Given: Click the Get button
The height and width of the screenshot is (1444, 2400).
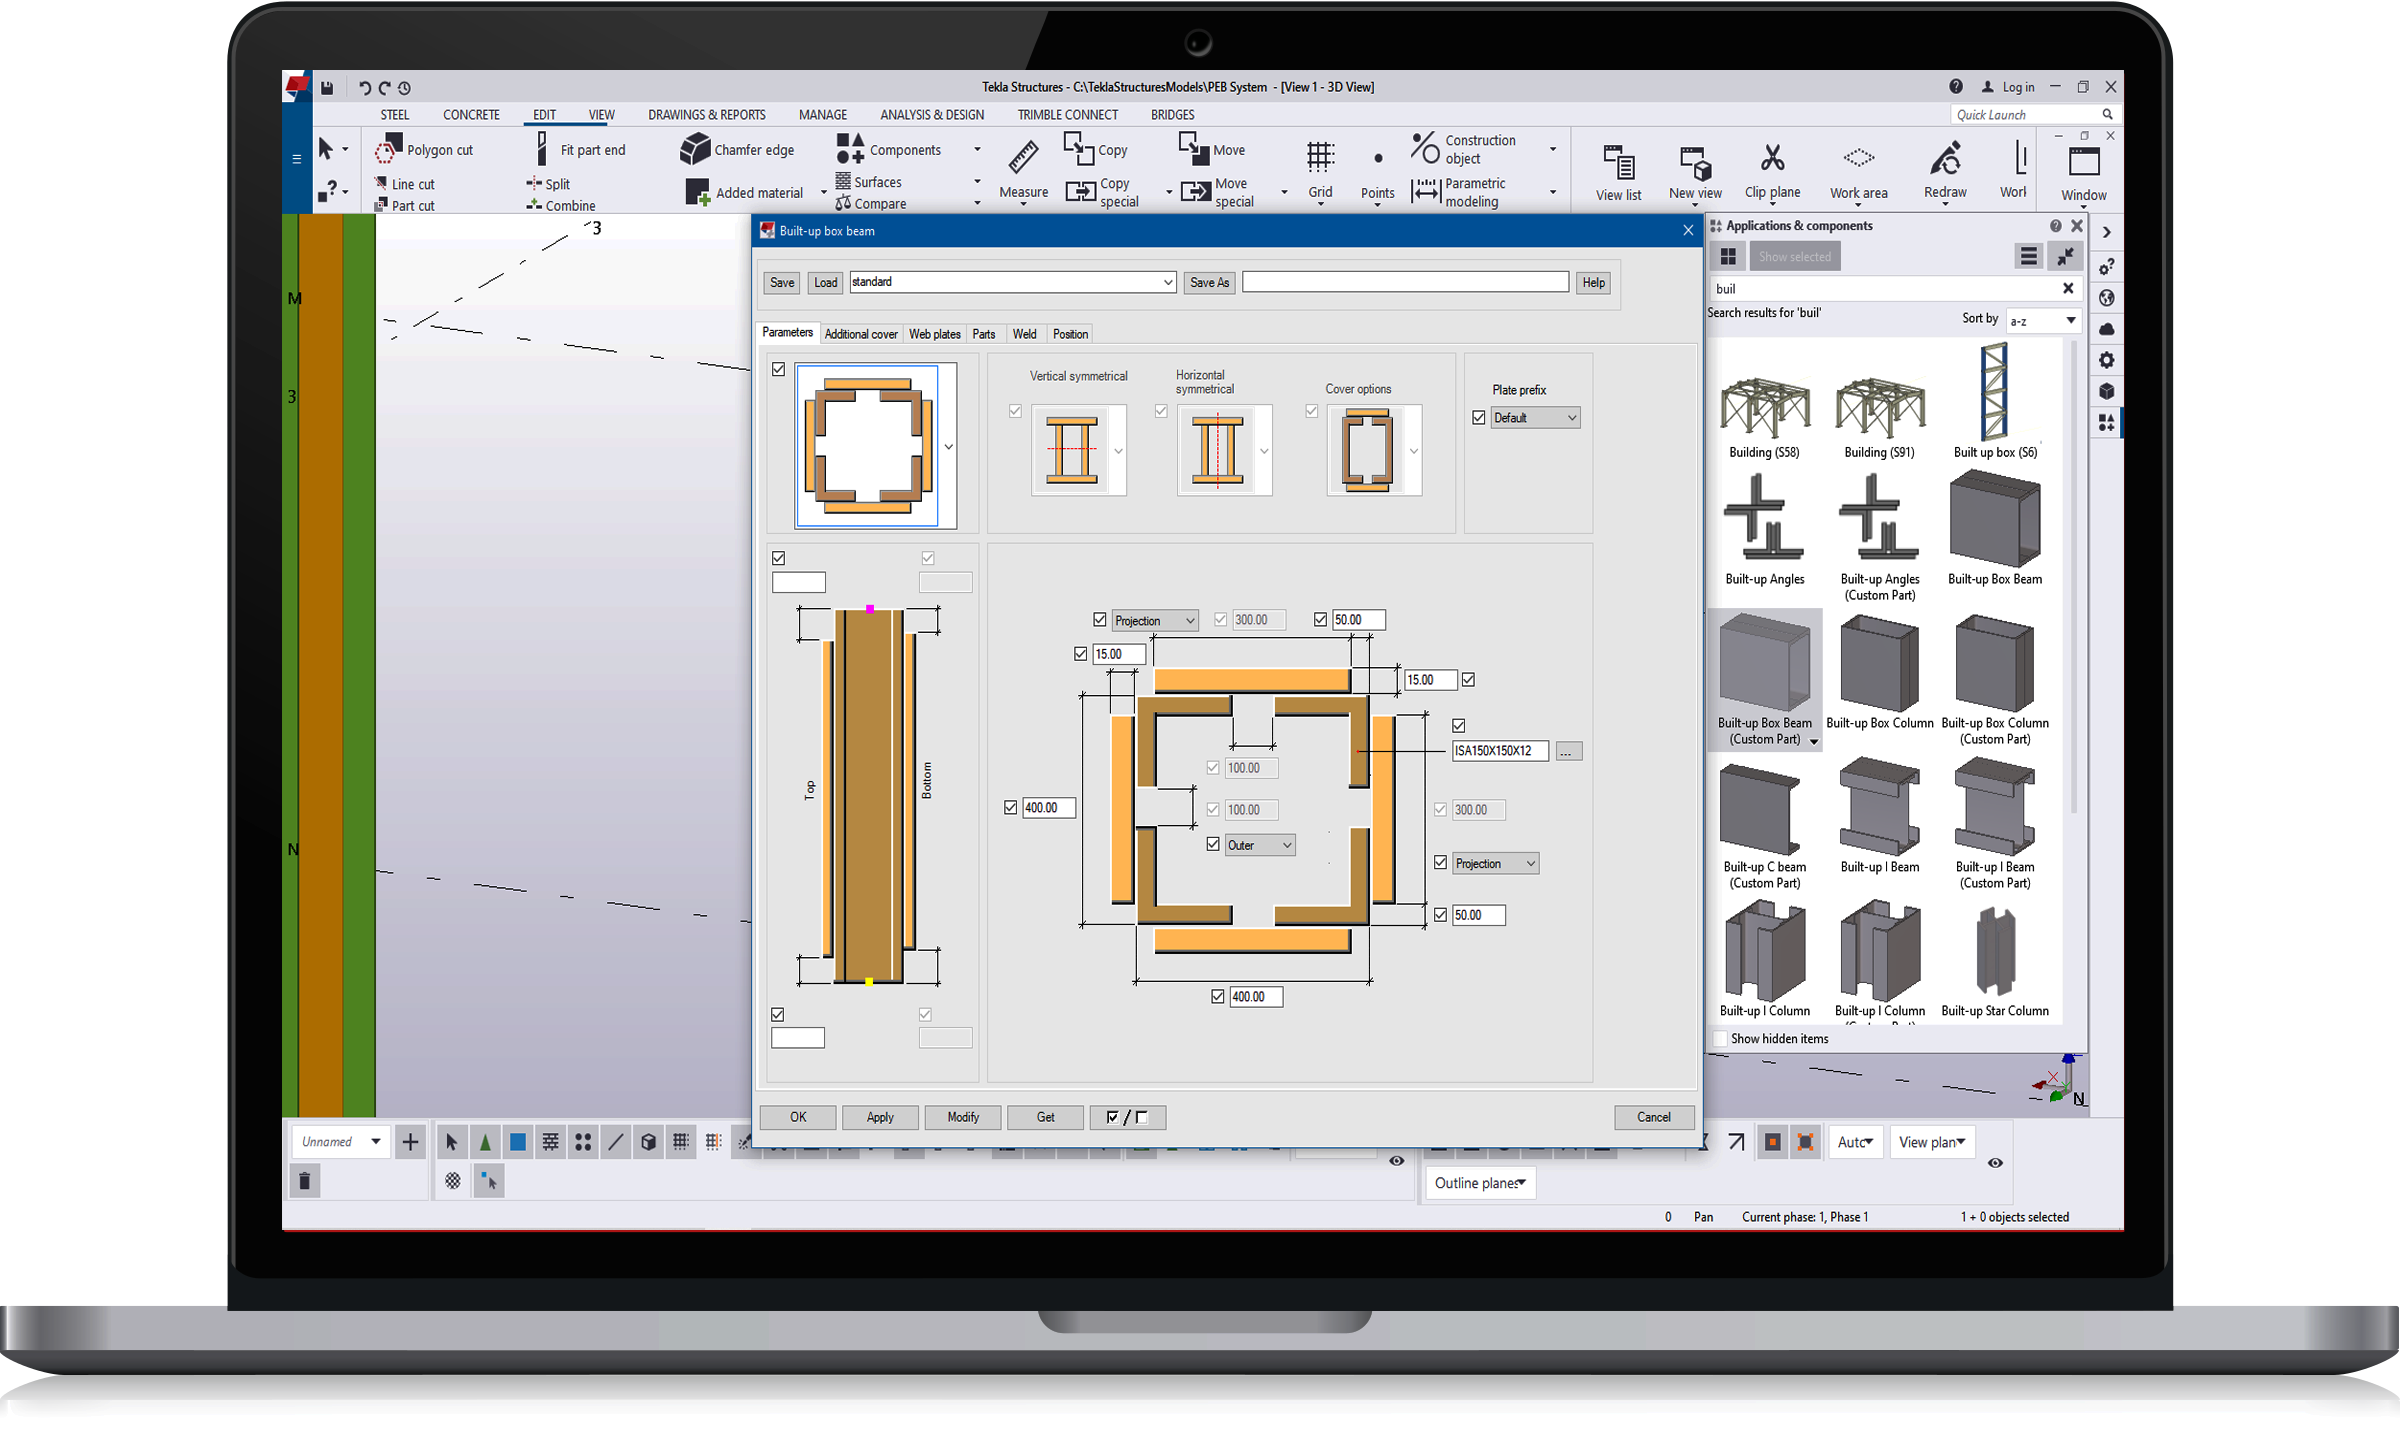Looking at the screenshot, I should pyautogui.click(x=1045, y=1118).
